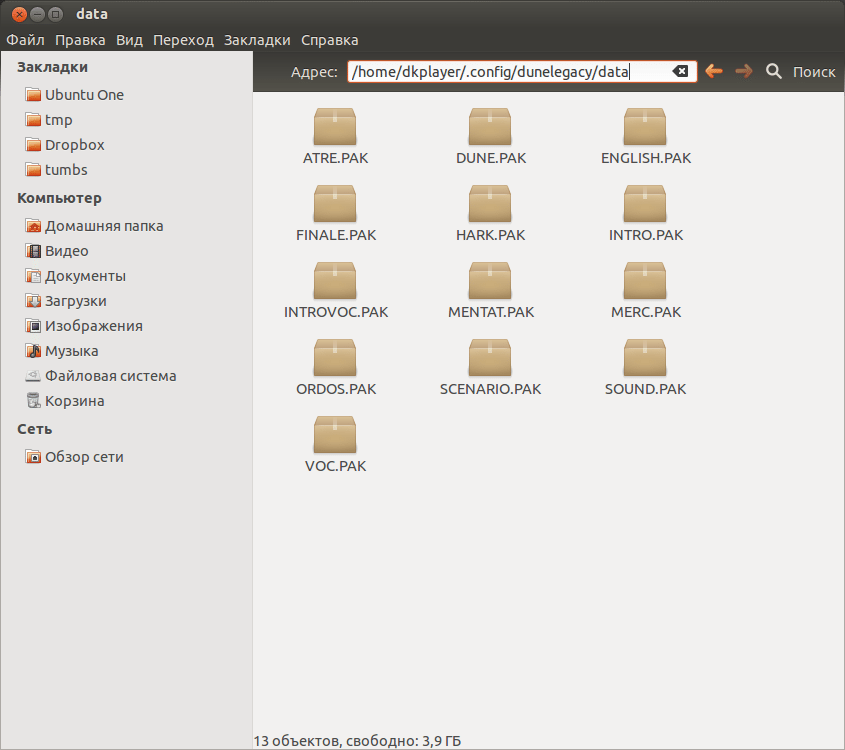The image size is (845, 750).
Task: Click the VOC.PAK file name
Action: (335, 466)
